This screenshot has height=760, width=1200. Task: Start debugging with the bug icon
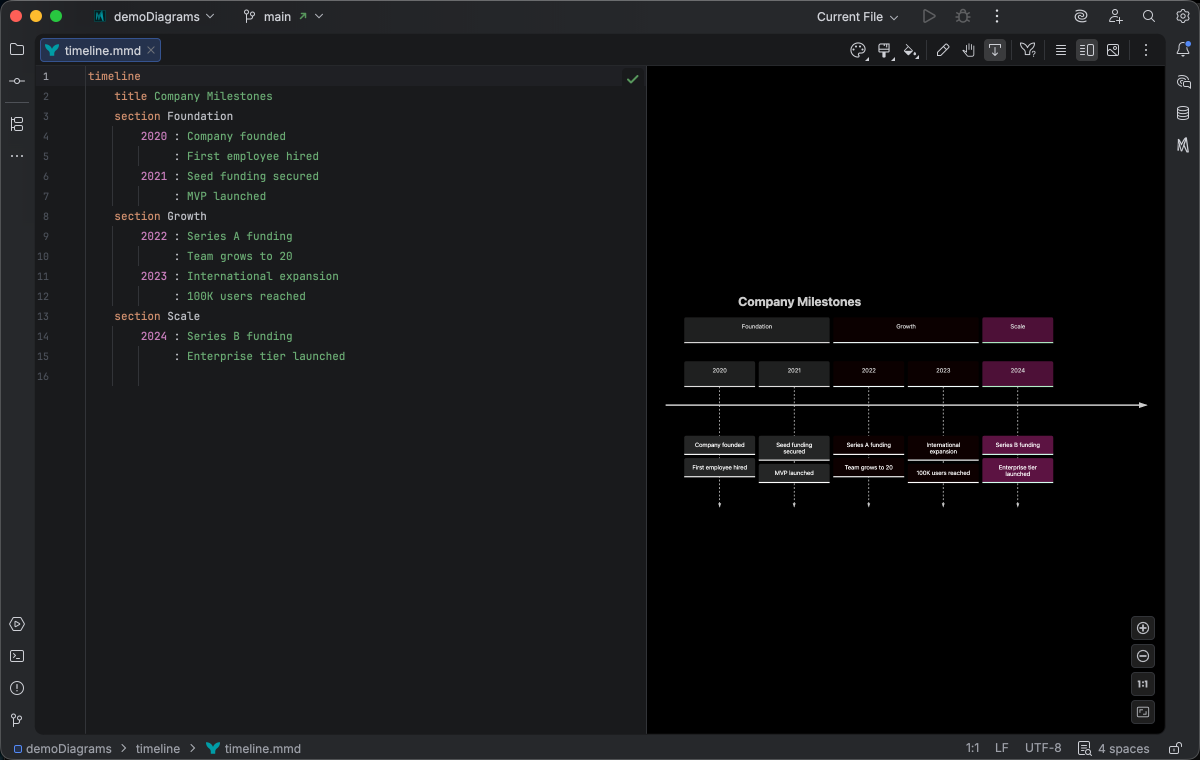[x=963, y=16]
